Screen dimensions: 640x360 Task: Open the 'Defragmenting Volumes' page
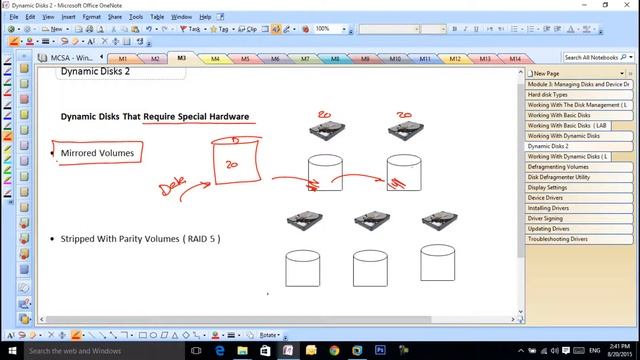(579, 167)
